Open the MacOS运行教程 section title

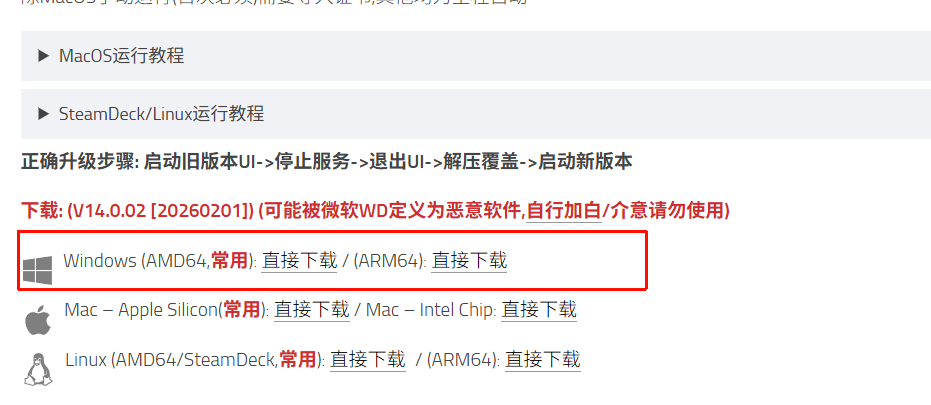(x=122, y=56)
